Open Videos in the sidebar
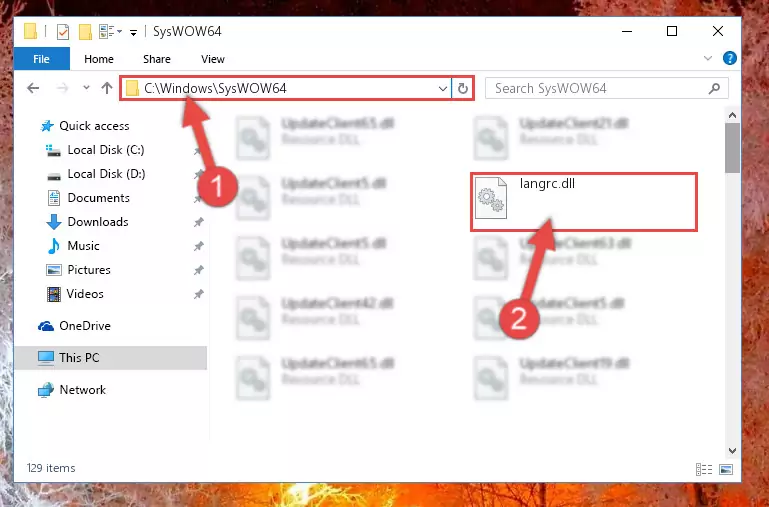This screenshot has height=507, width=769. 85,294
